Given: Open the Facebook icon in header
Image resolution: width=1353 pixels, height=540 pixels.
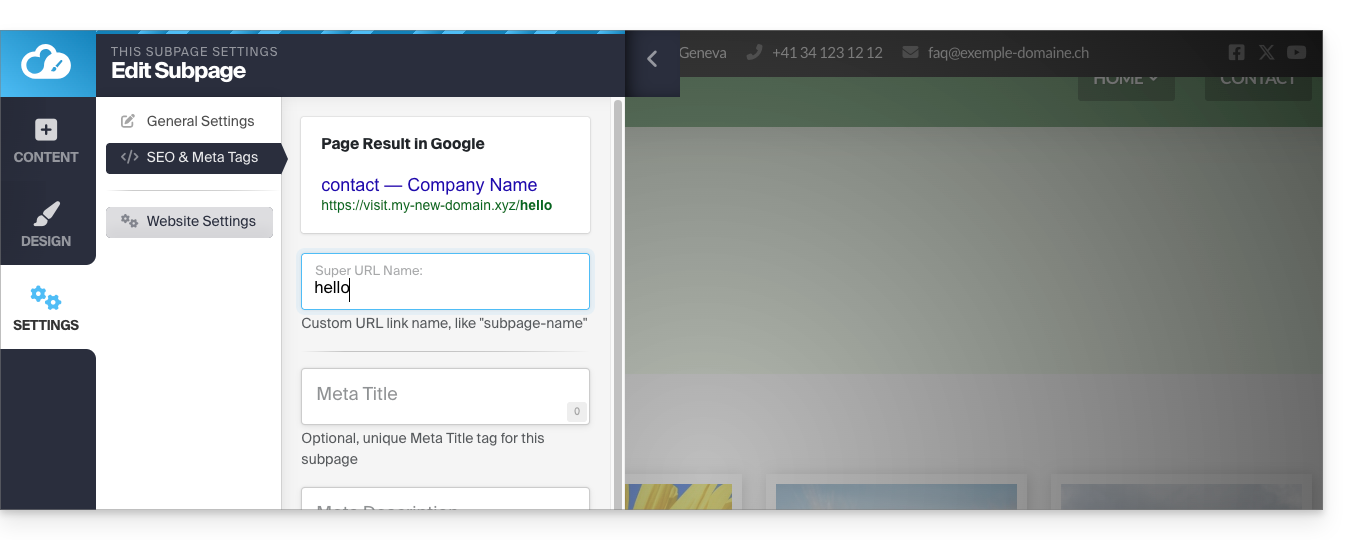Looking at the screenshot, I should tap(1236, 52).
